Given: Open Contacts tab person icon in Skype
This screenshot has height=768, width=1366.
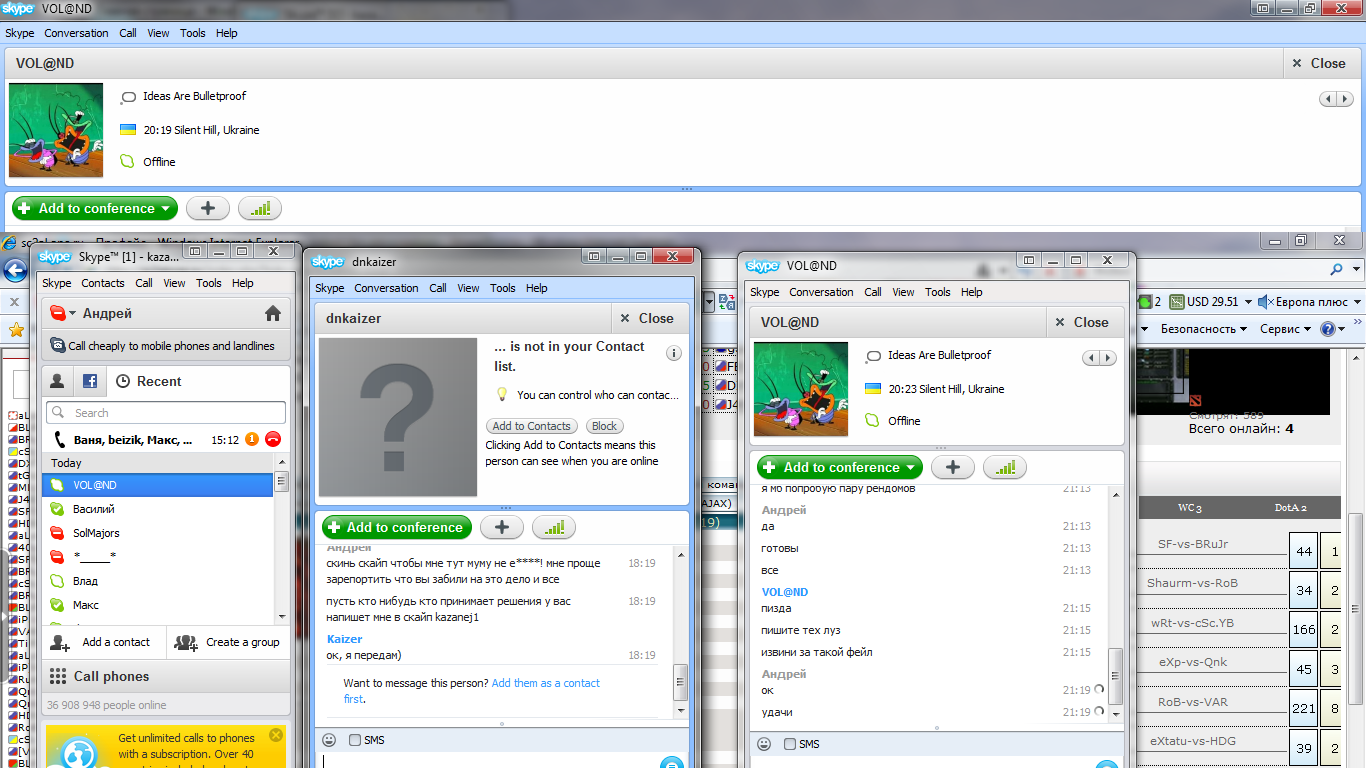Looking at the screenshot, I should (58, 381).
